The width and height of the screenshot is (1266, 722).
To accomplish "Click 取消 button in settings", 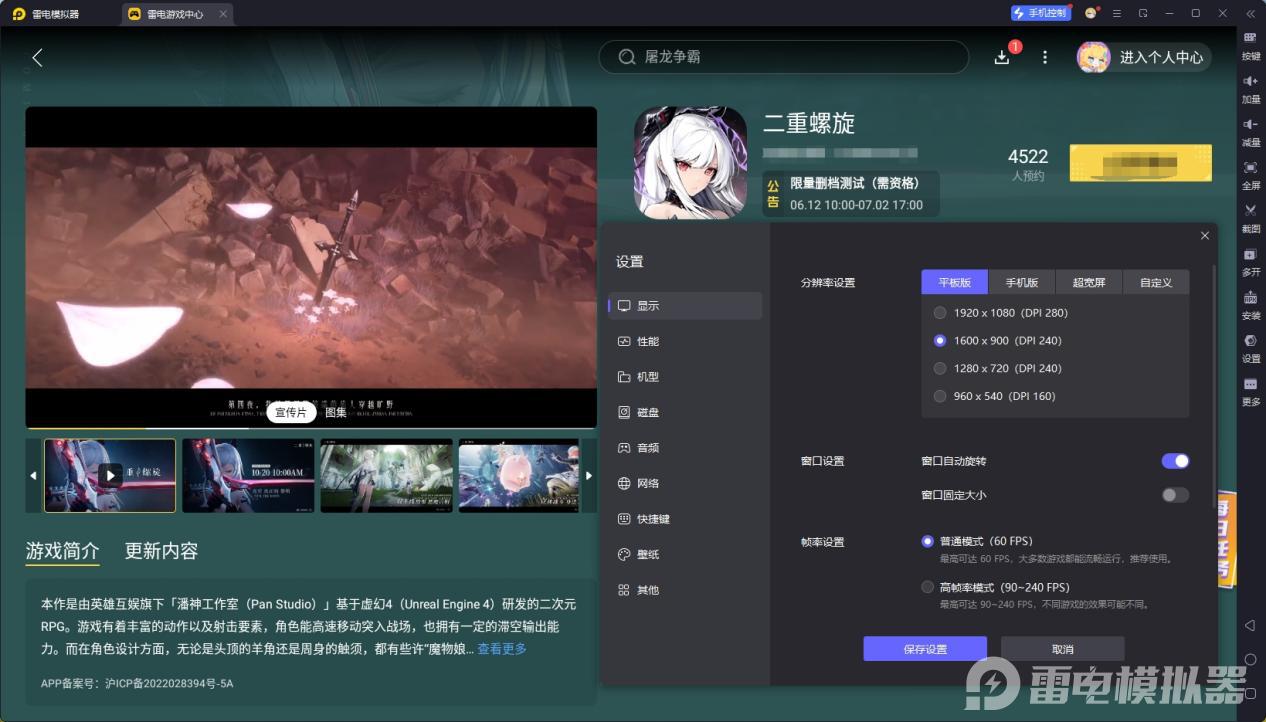I will 1062,649.
